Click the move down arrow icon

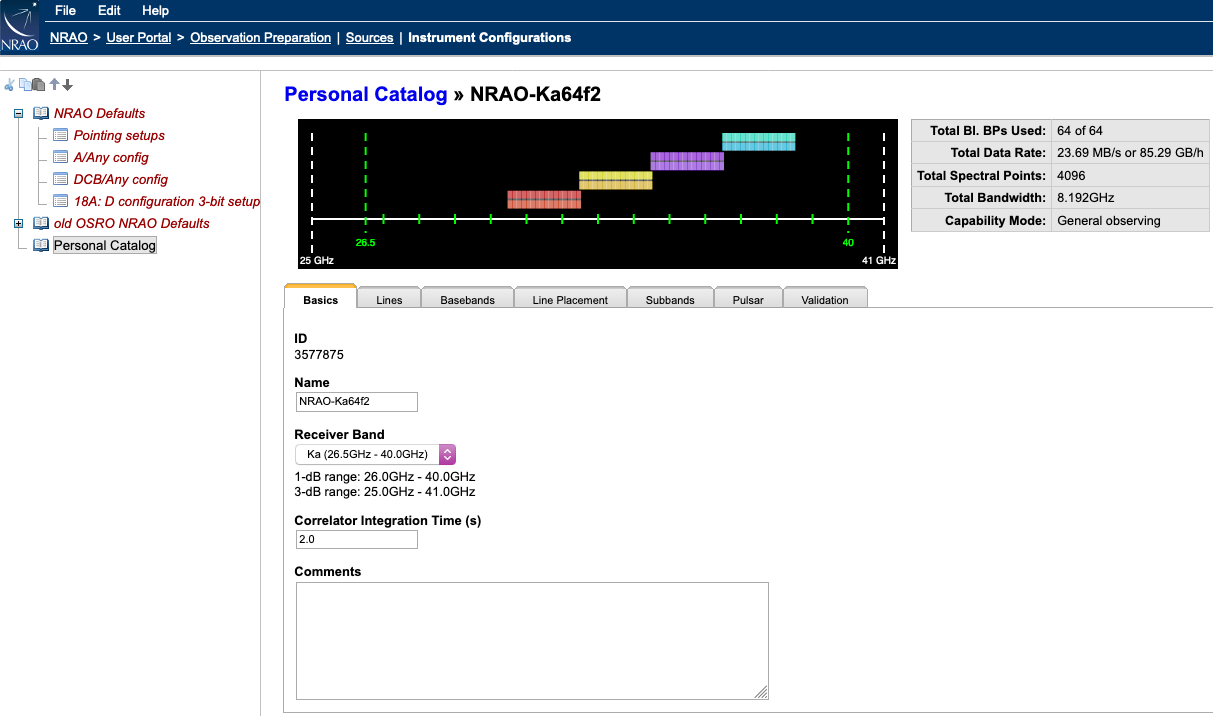[67, 85]
